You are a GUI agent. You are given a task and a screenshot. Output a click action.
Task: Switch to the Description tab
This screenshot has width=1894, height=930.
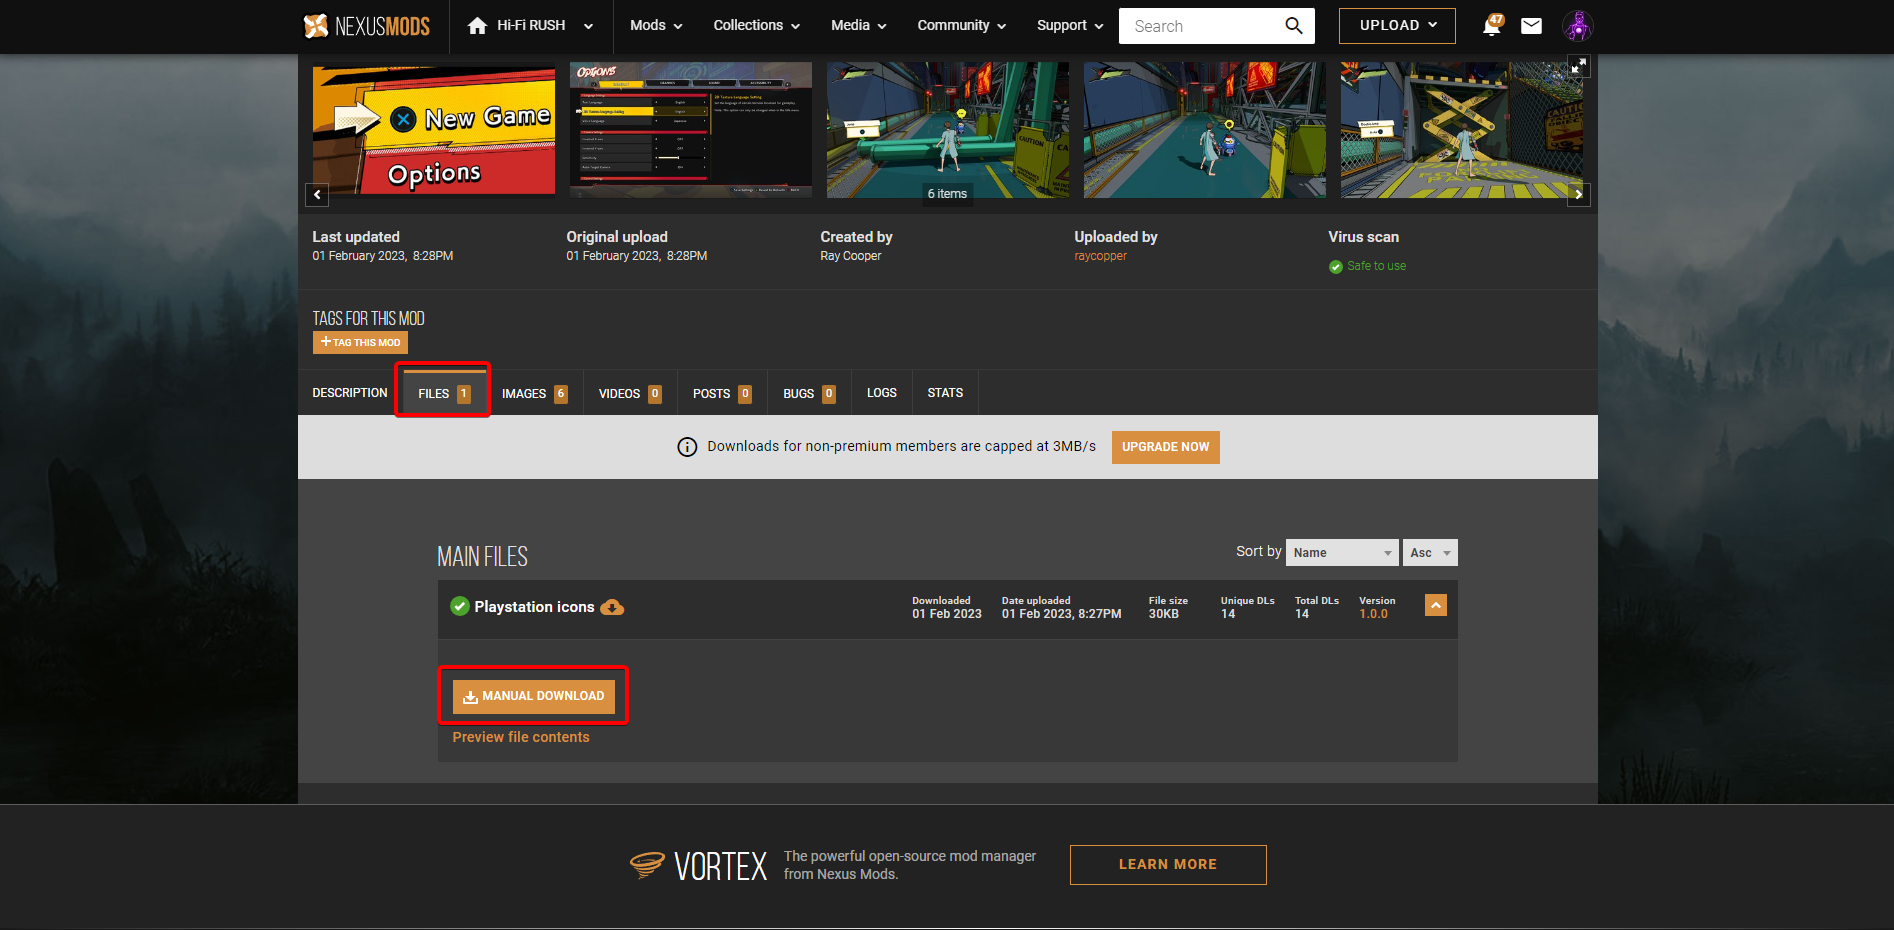pyautogui.click(x=350, y=393)
